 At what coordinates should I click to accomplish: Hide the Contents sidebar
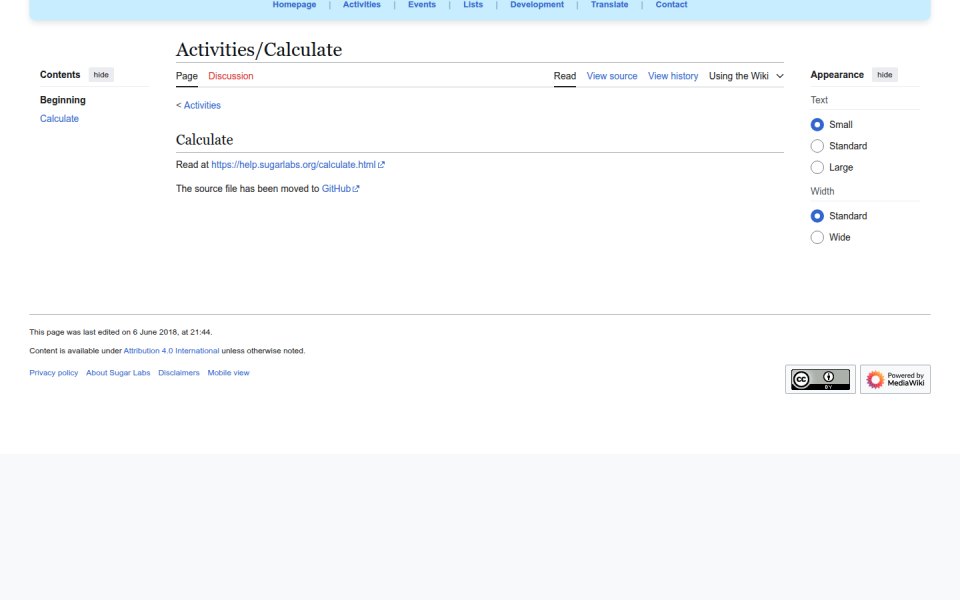(101, 75)
